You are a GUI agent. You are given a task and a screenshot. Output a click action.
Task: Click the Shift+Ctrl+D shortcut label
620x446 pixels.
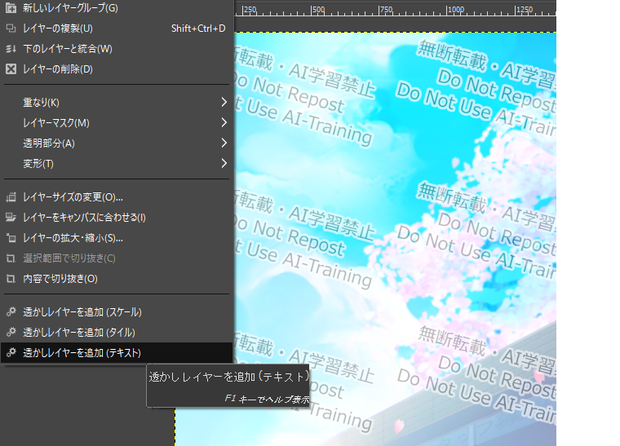tap(198, 28)
